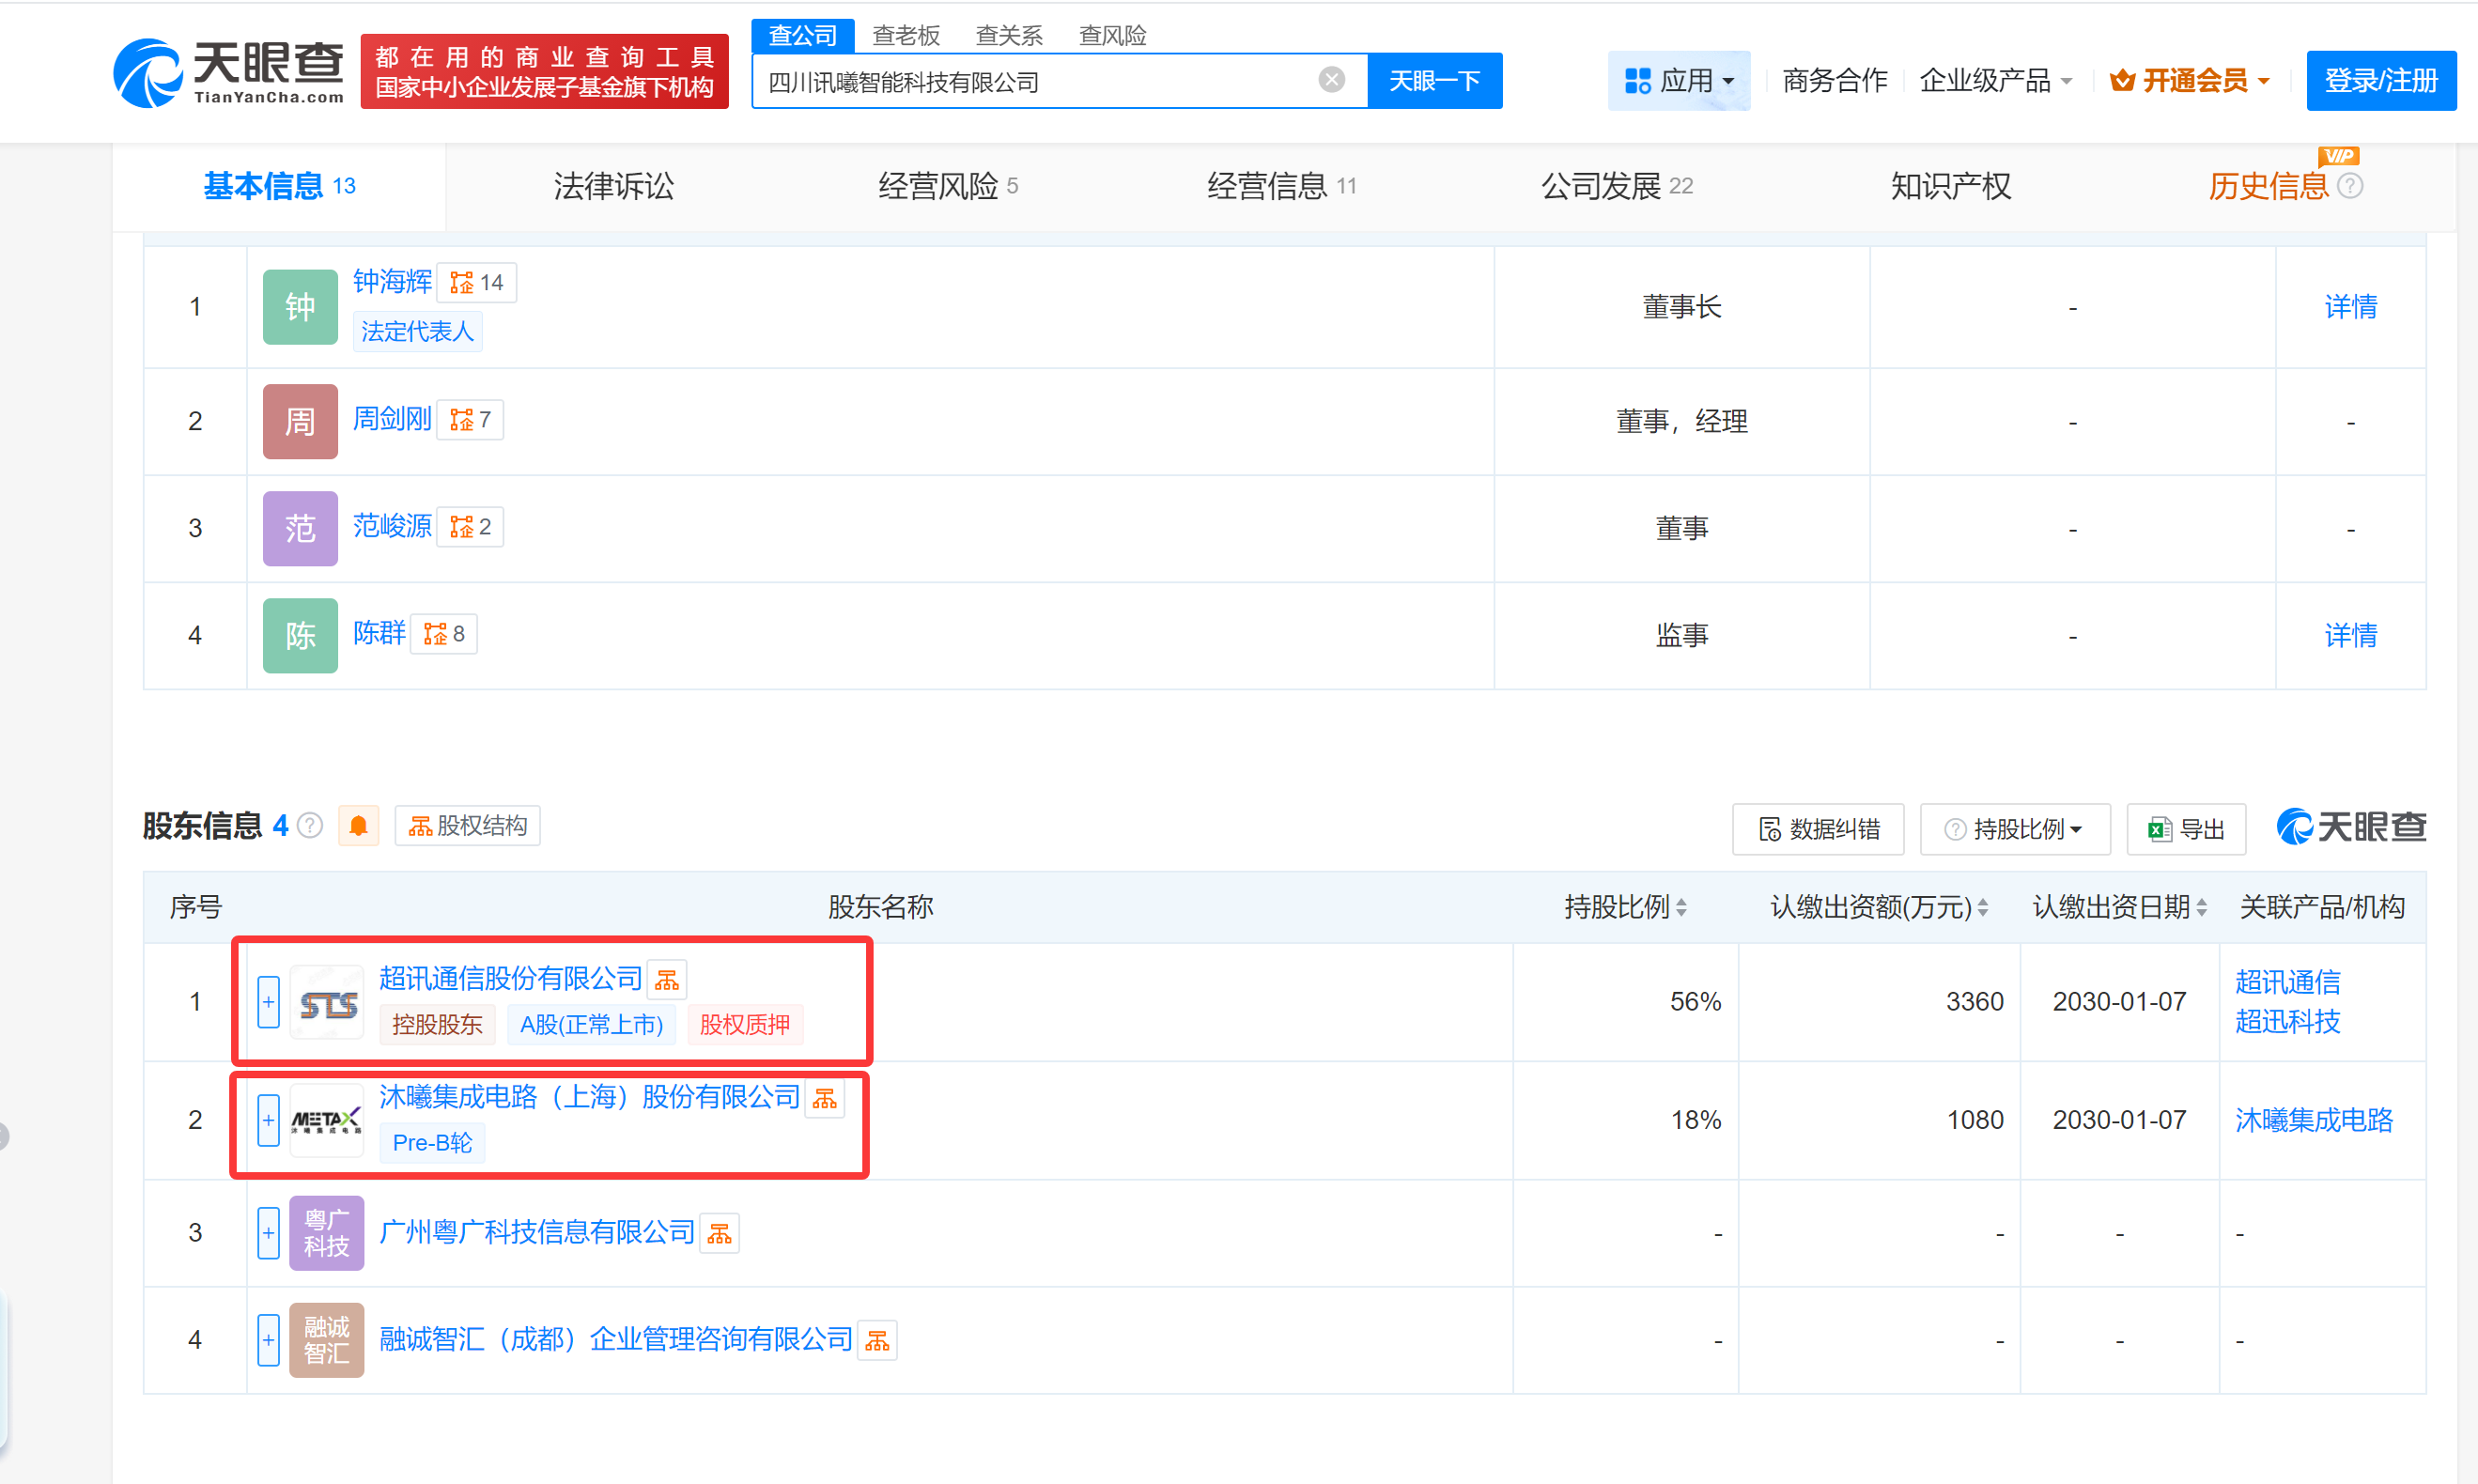
Task: Click the purple 范 avatar
Action: 300,528
